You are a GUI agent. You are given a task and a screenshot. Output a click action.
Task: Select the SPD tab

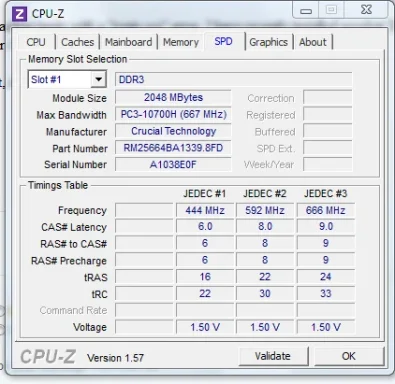tap(223, 41)
